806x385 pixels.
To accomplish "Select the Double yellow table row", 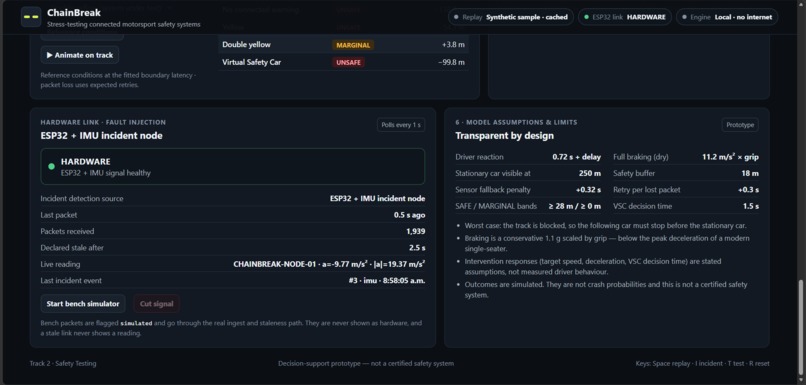I will click(x=343, y=45).
